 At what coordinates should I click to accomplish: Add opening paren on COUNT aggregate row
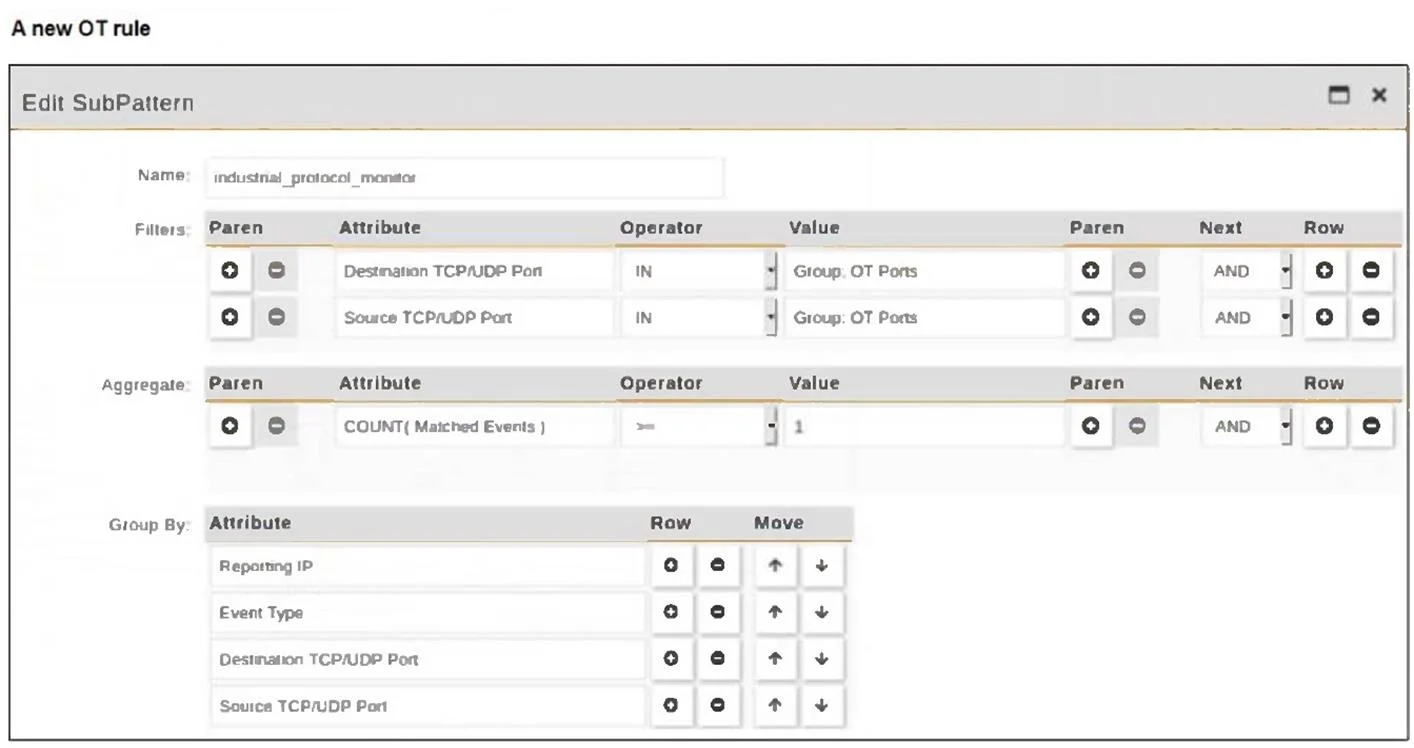point(230,426)
